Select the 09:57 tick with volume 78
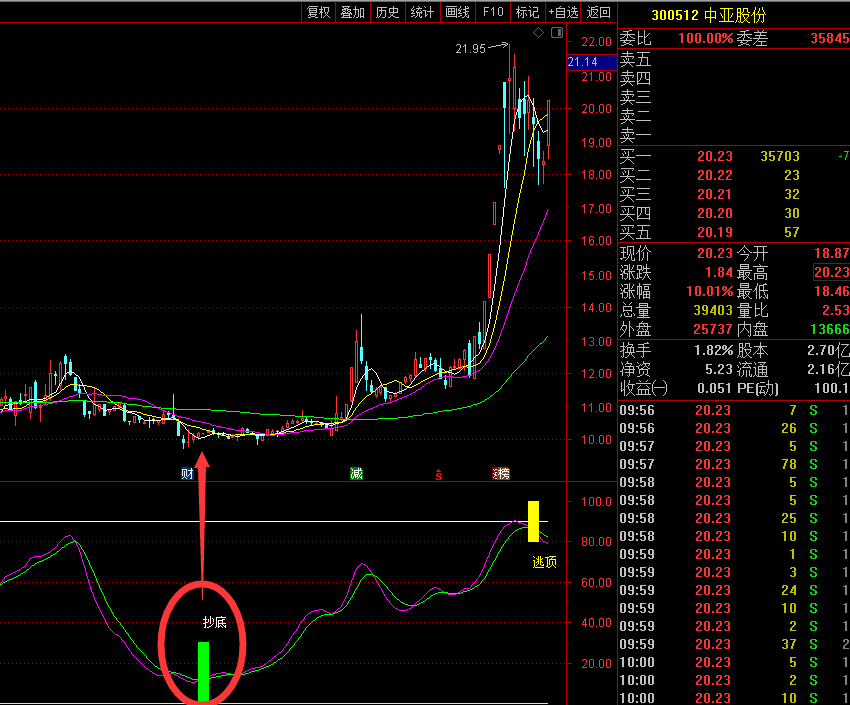 point(734,464)
